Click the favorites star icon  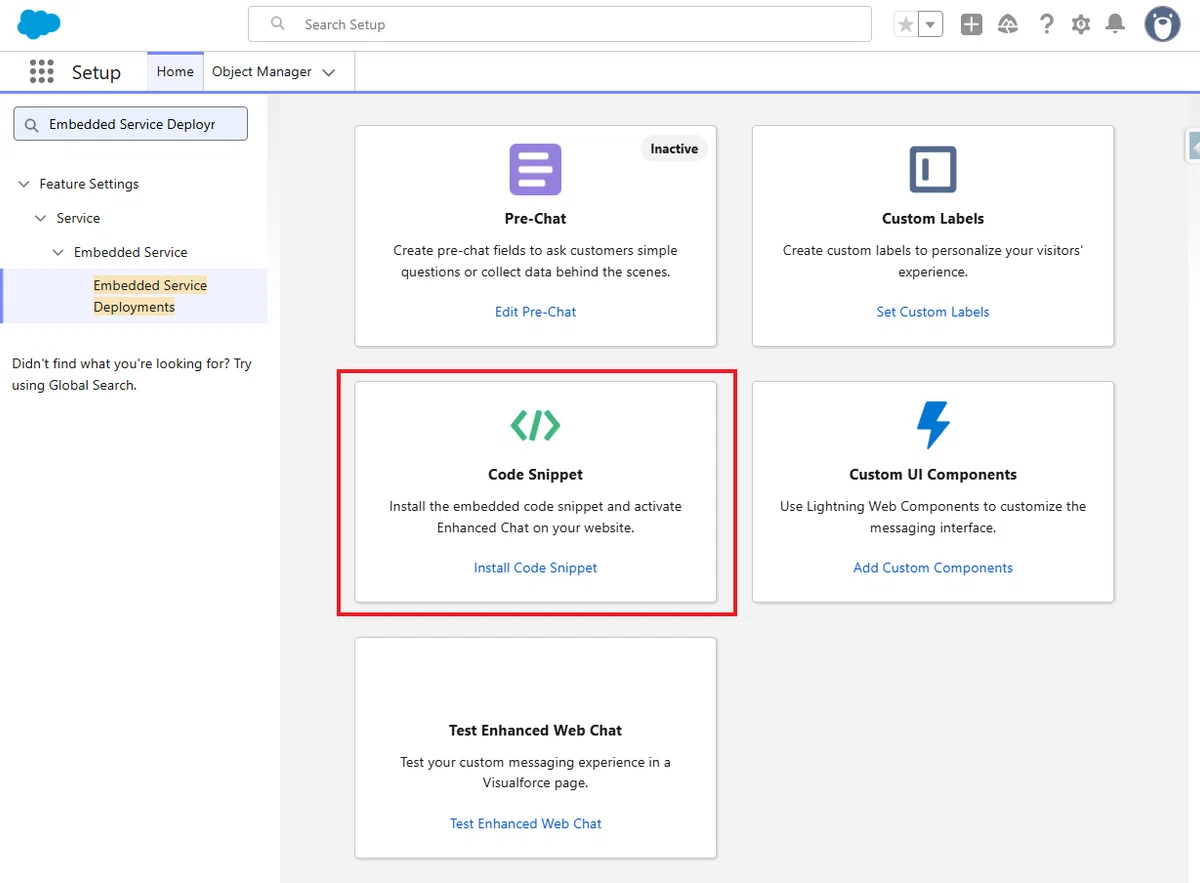point(906,25)
